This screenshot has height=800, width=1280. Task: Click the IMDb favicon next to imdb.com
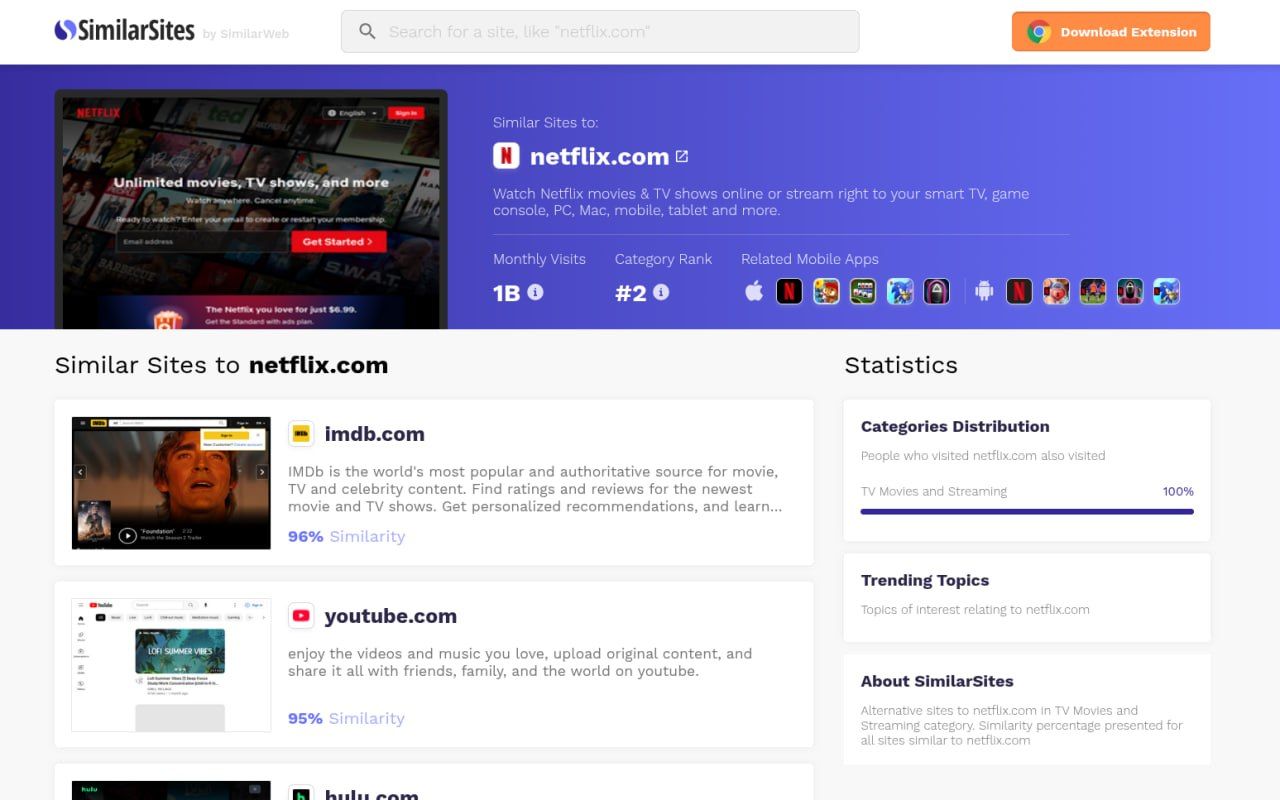pos(301,434)
